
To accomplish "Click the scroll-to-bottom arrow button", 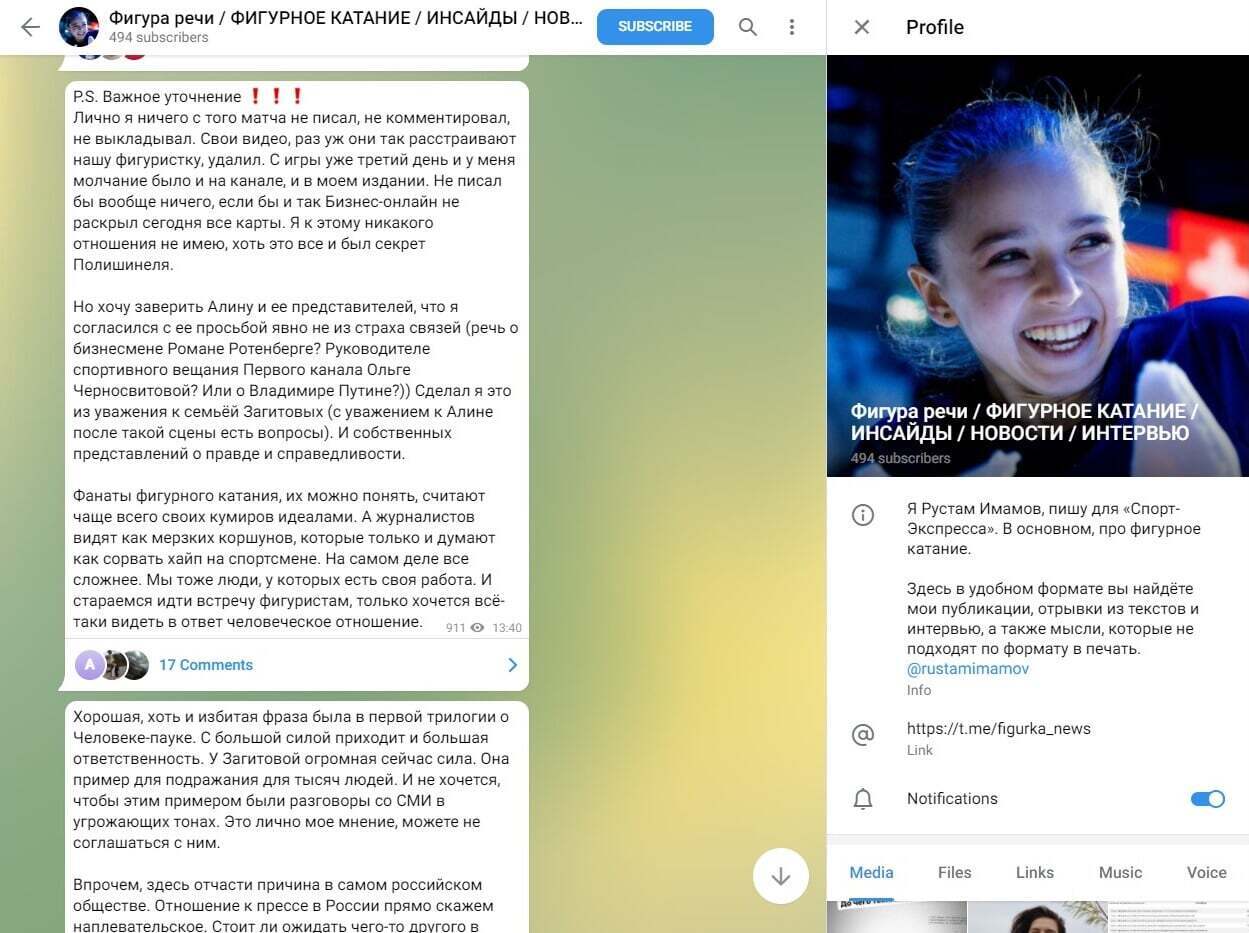I will (780, 876).
